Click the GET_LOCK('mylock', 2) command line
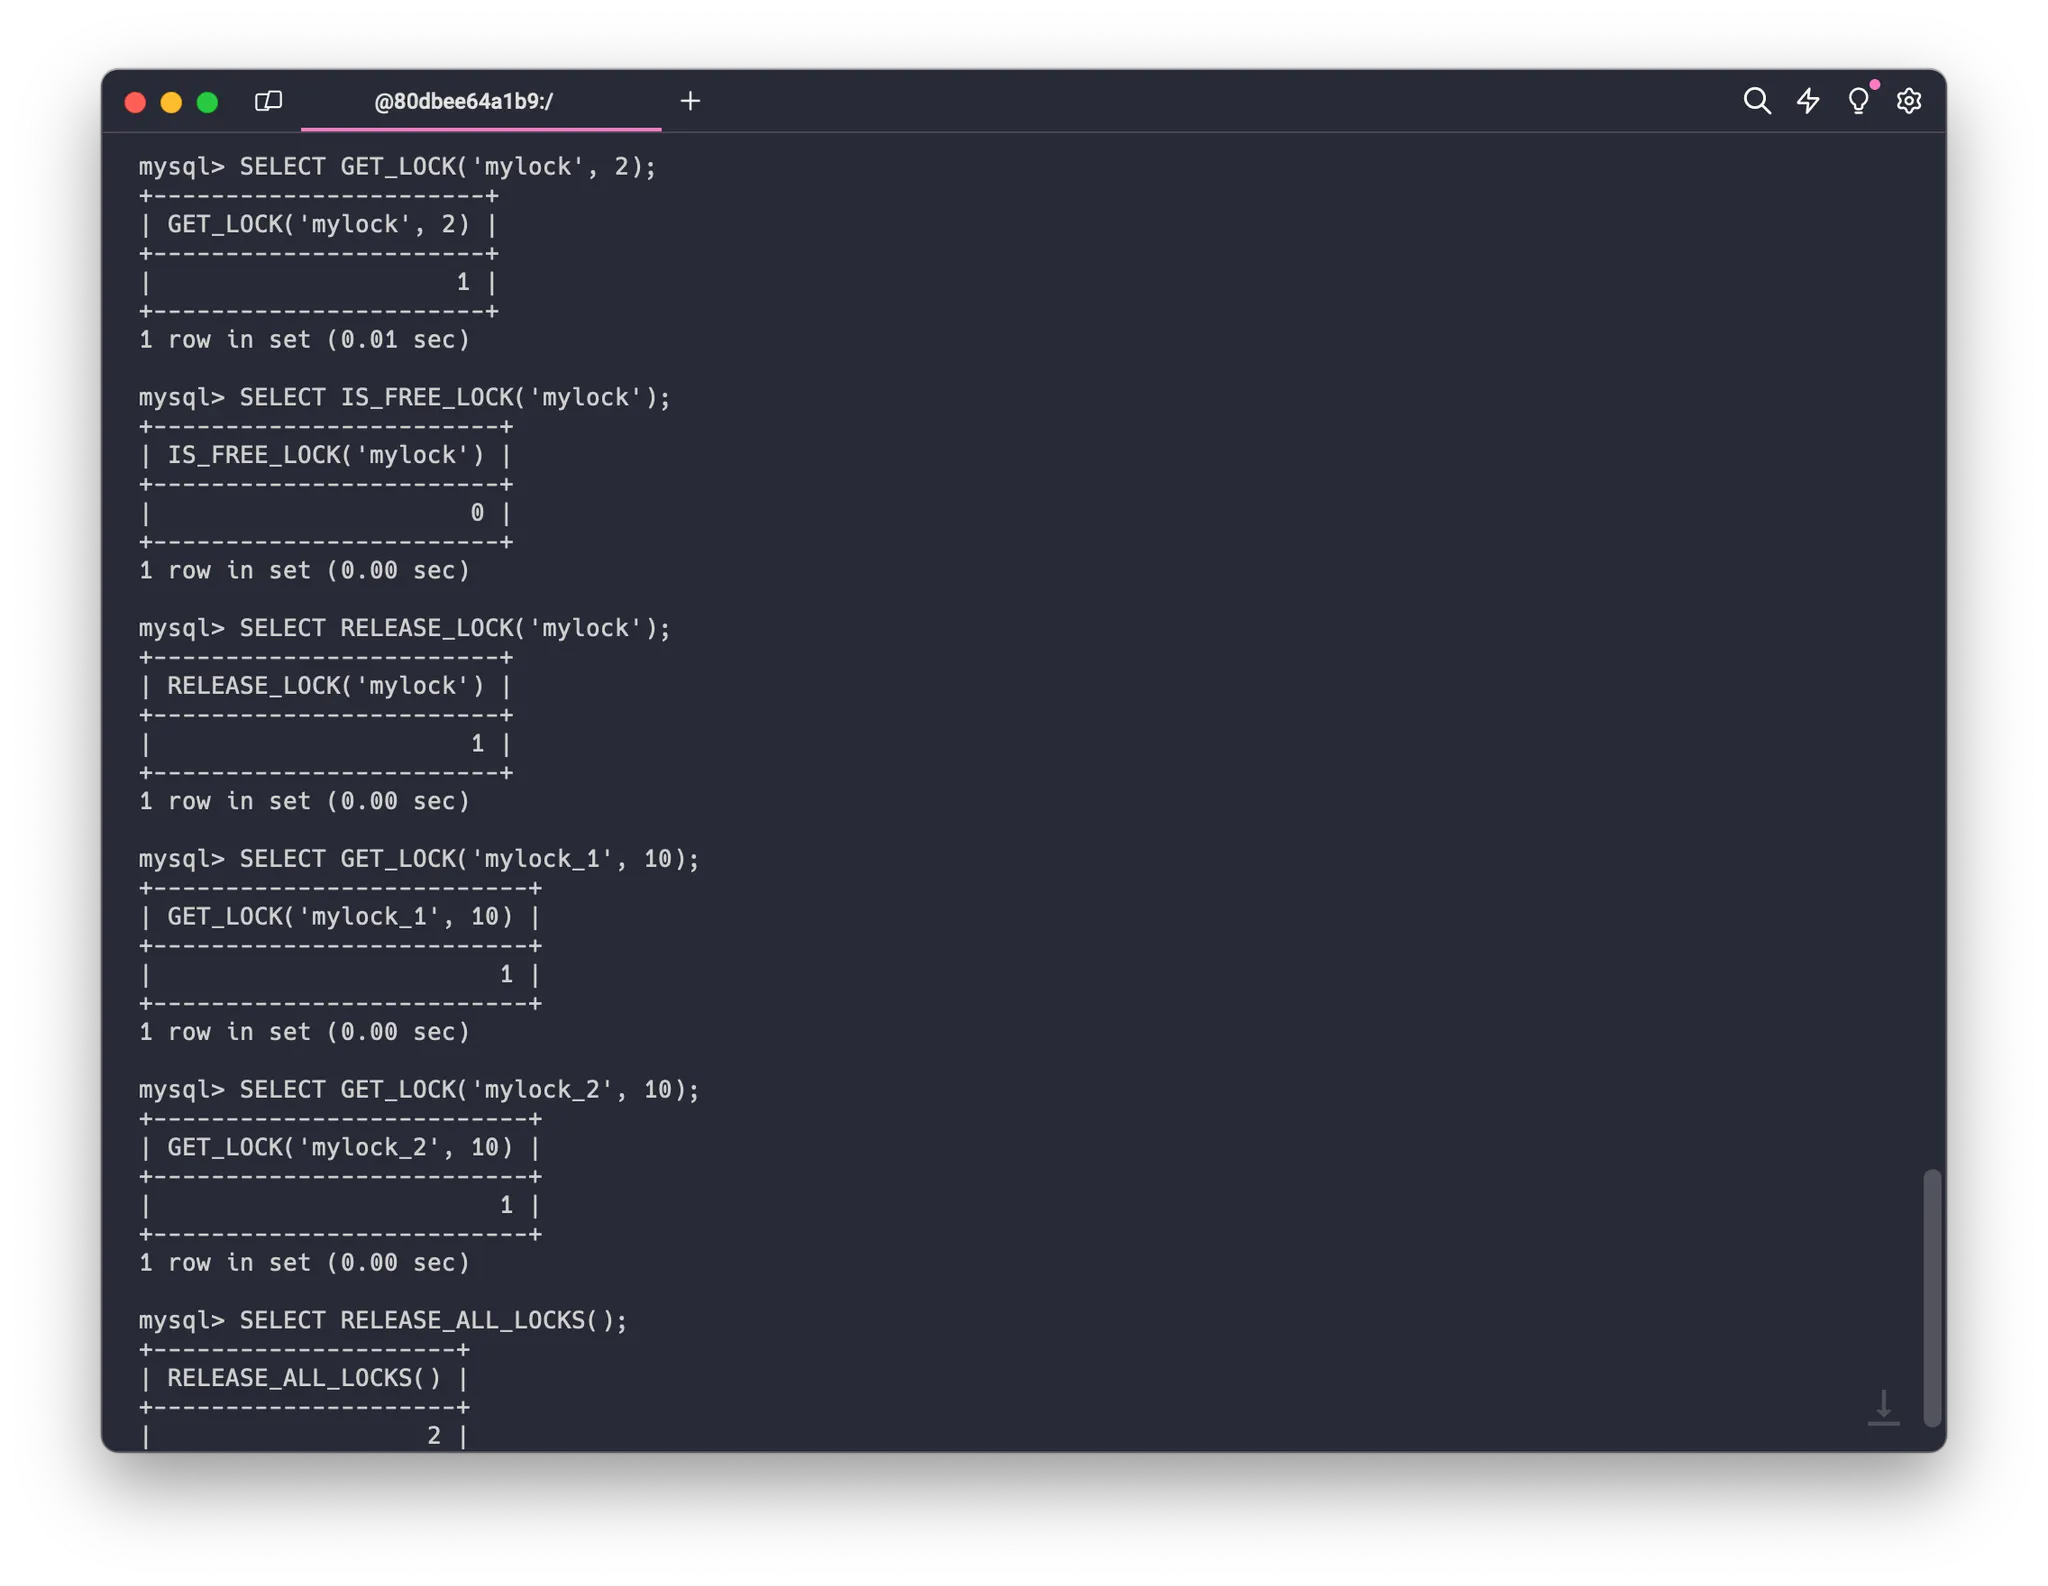2048x1586 pixels. (397, 167)
